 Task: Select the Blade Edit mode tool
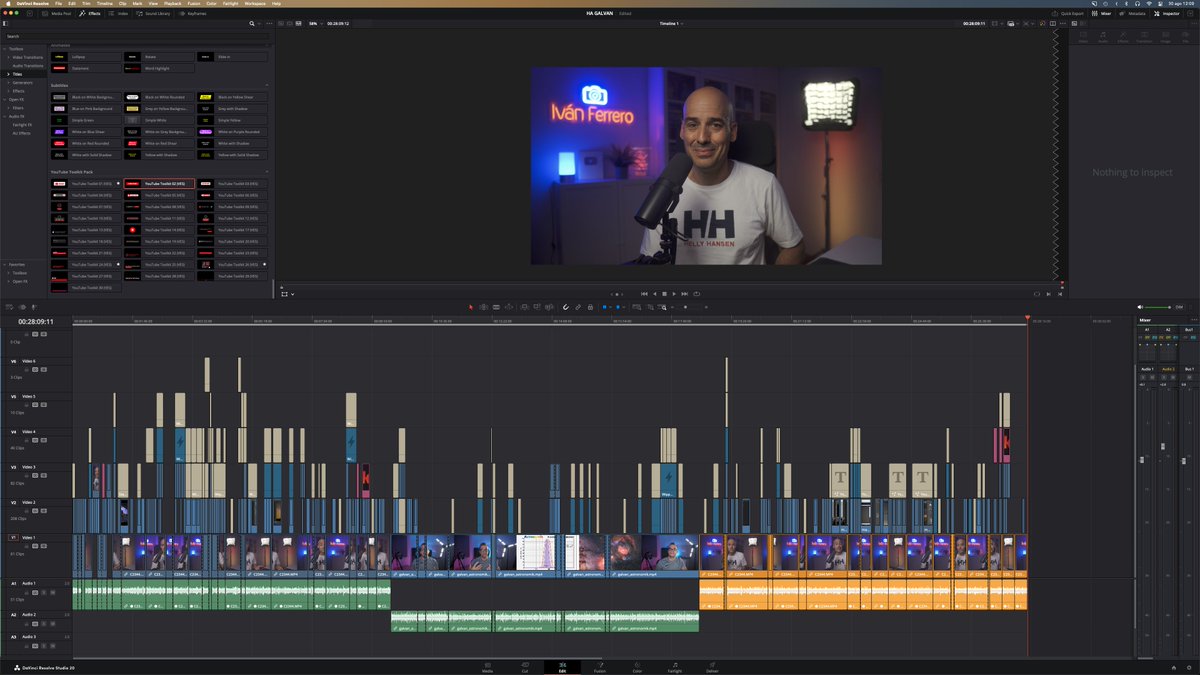pyautogui.click(x=509, y=307)
